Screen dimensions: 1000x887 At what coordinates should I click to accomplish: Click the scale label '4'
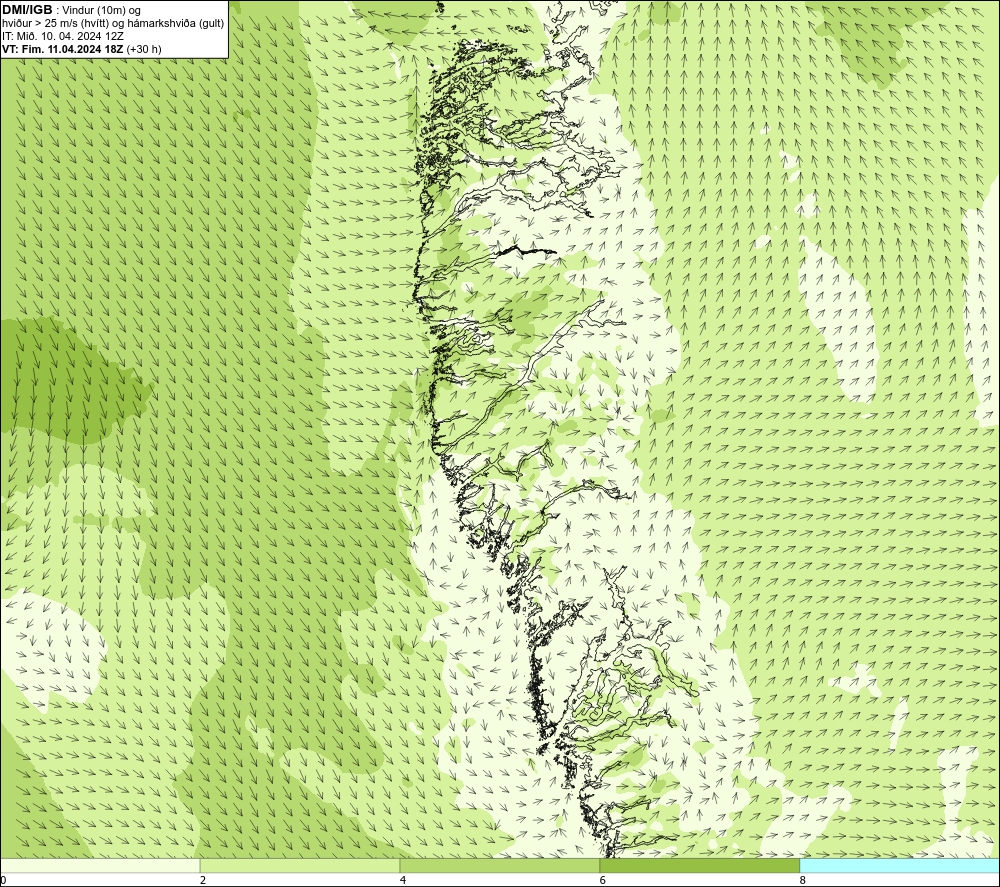402,880
